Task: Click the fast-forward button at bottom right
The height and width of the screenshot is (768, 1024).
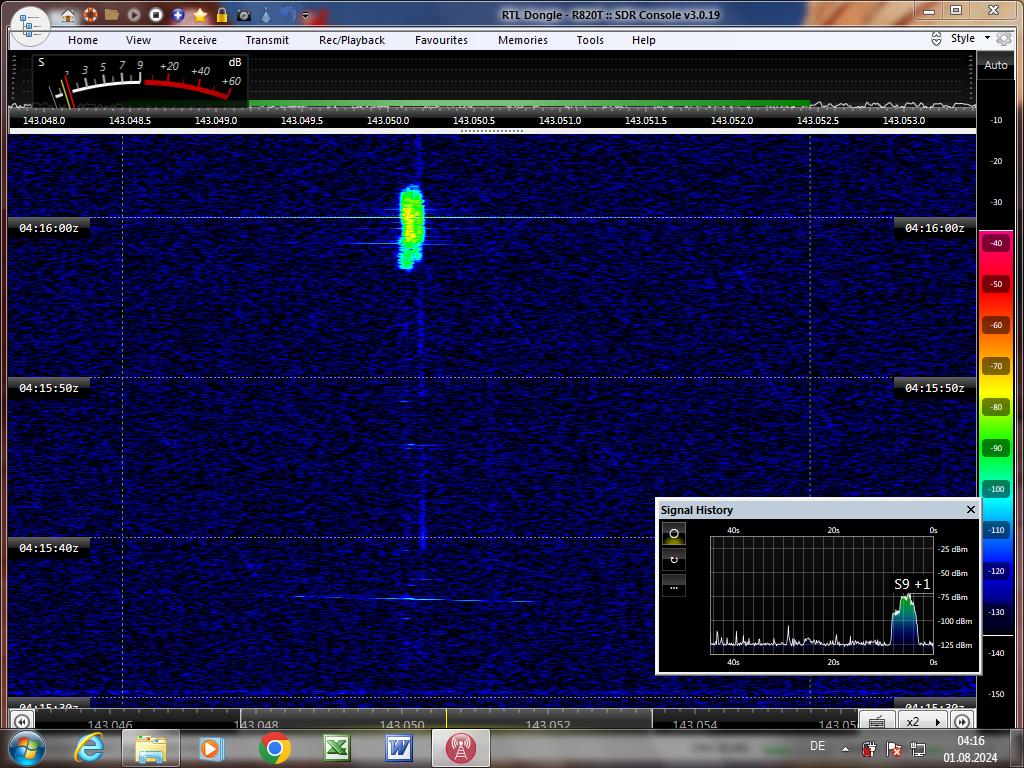Action: [962, 721]
